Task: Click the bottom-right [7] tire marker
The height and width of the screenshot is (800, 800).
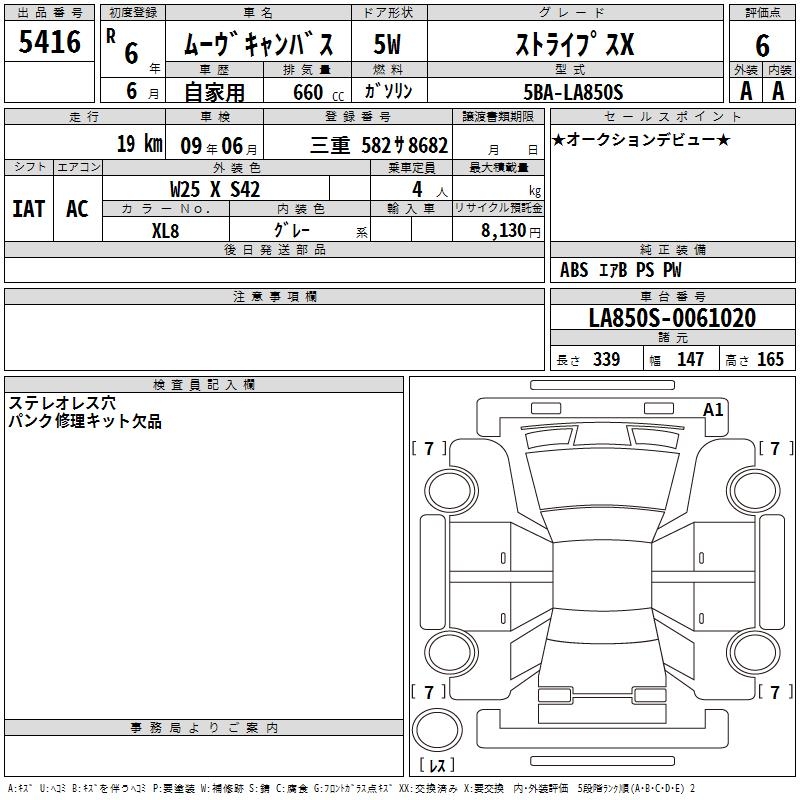Action: click(x=775, y=692)
